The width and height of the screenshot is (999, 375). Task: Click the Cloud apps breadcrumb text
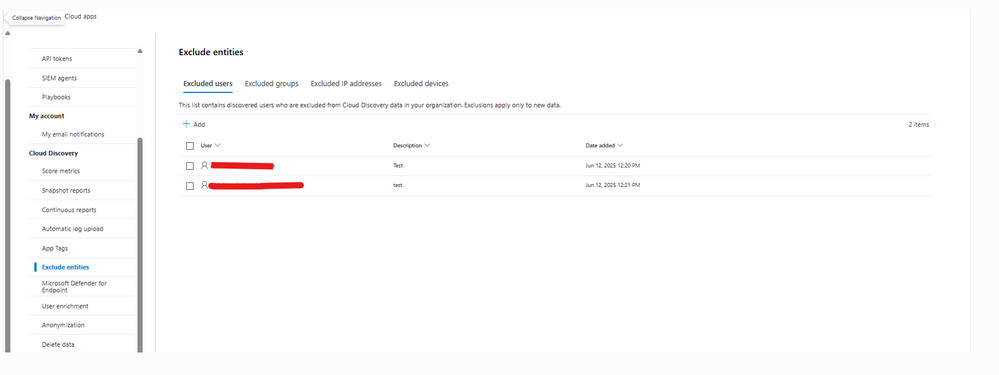point(81,16)
